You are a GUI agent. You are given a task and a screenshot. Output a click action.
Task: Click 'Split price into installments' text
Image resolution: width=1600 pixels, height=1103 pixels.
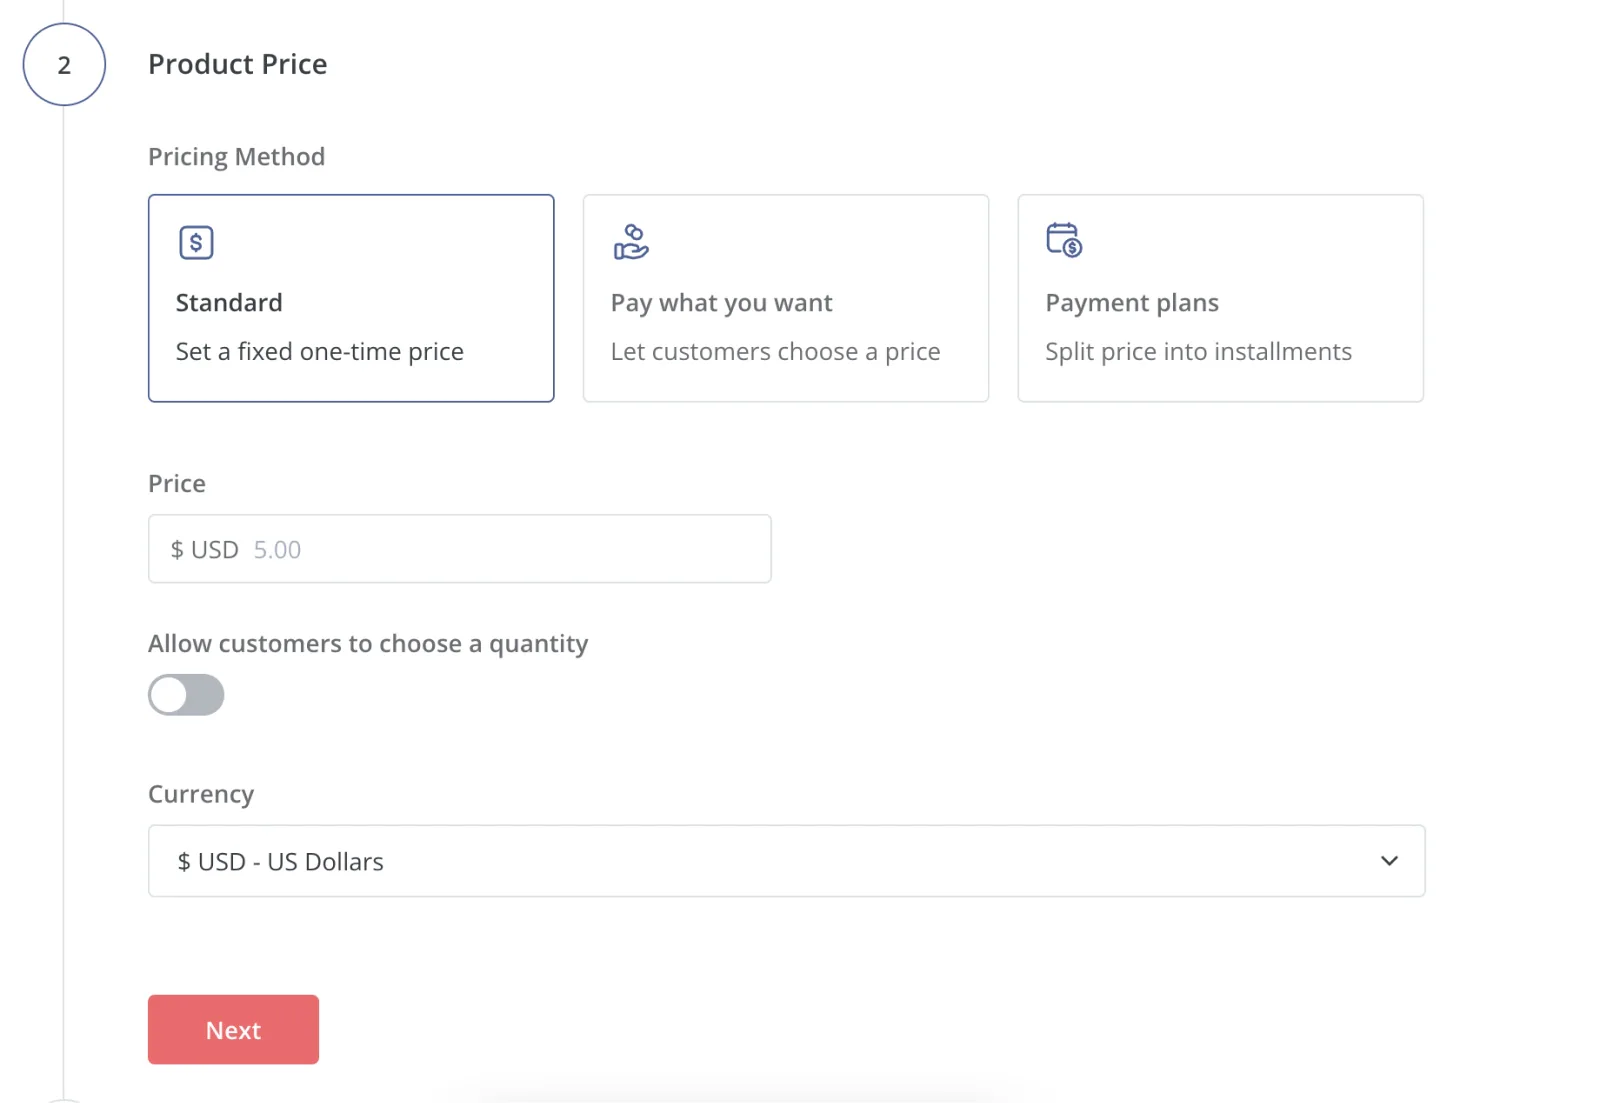pos(1198,352)
